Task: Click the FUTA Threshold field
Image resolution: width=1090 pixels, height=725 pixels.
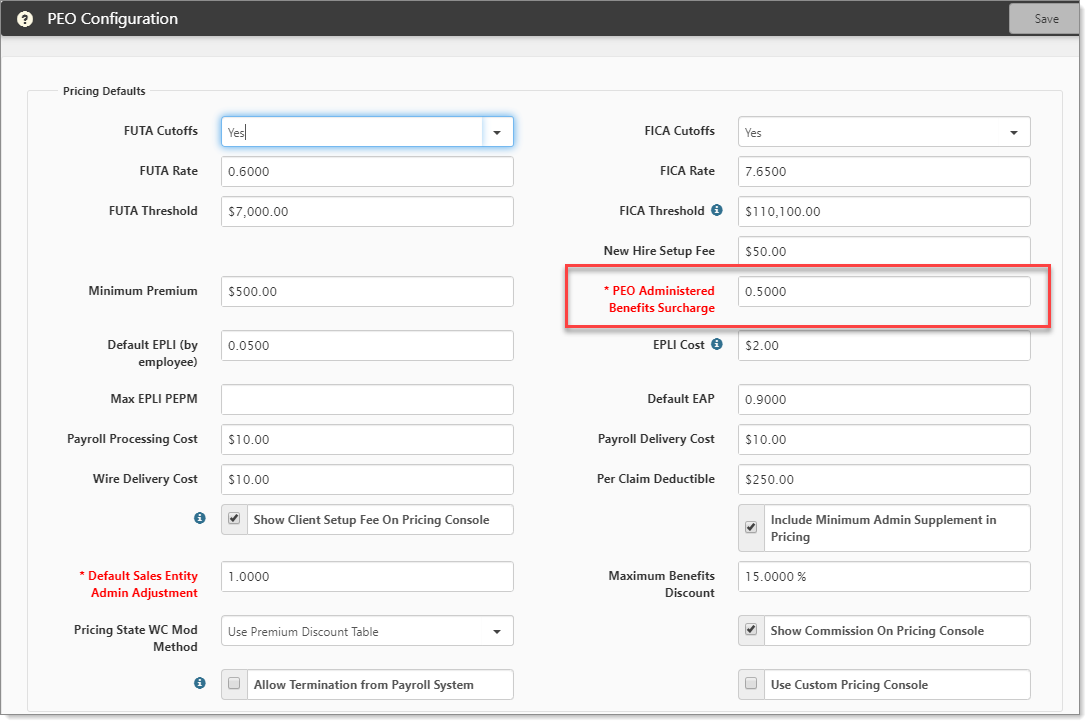Action: (x=367, y=211)
